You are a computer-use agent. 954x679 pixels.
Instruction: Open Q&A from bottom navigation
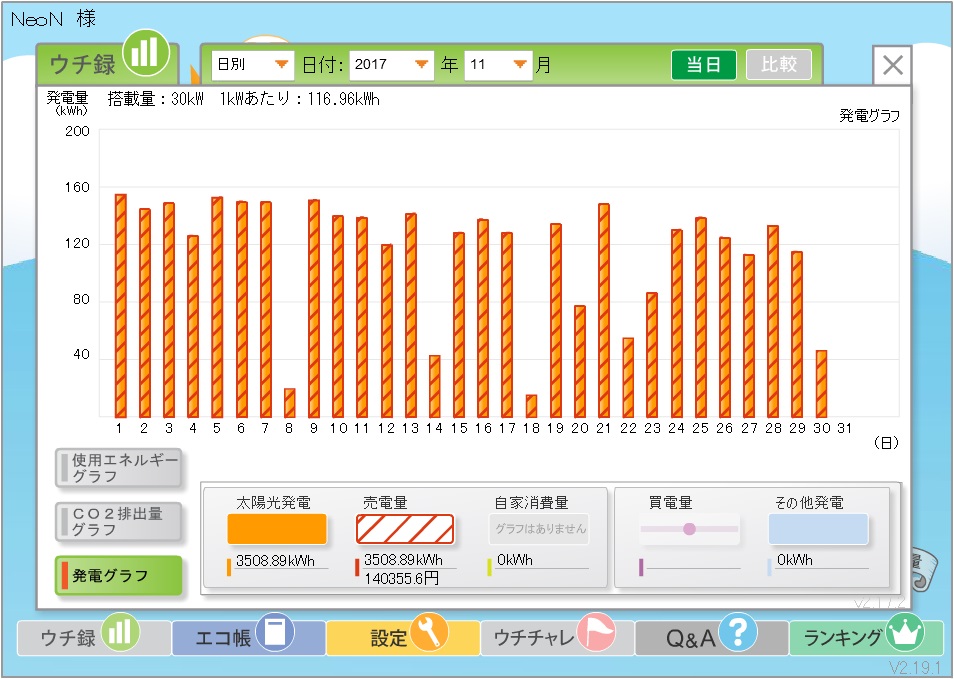coord(712,638)
